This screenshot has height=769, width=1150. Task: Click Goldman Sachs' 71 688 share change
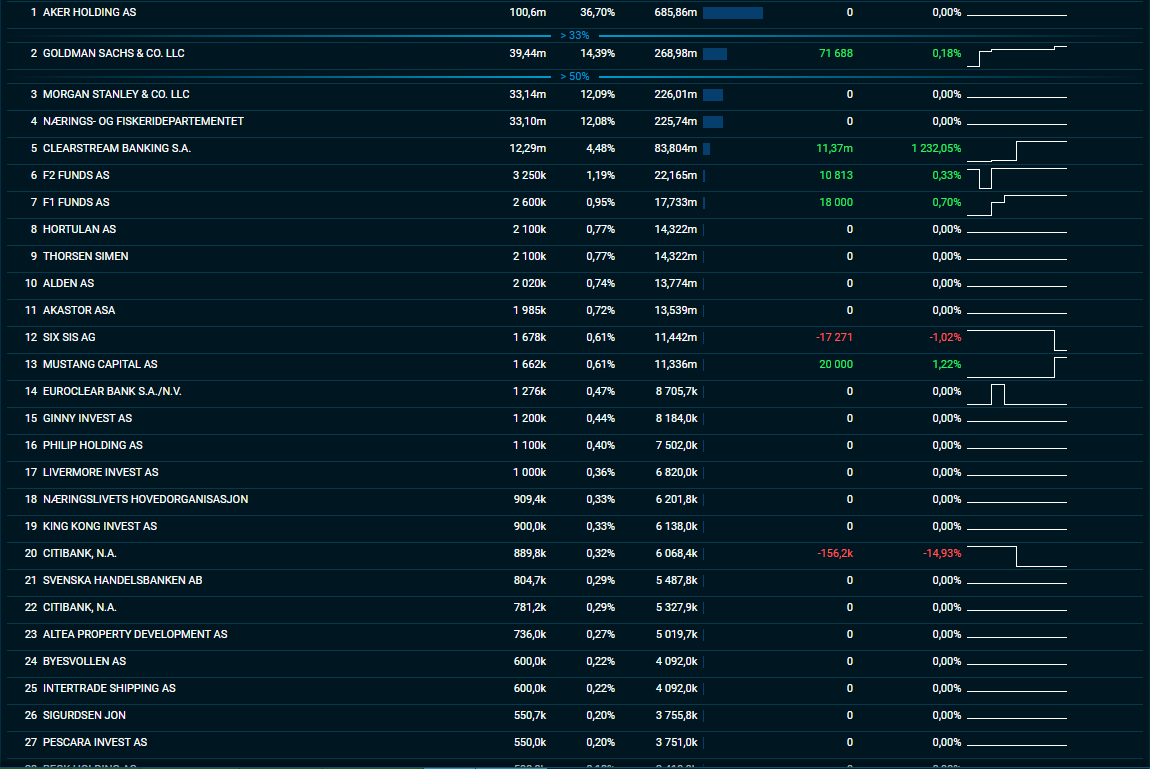(836, 54)
